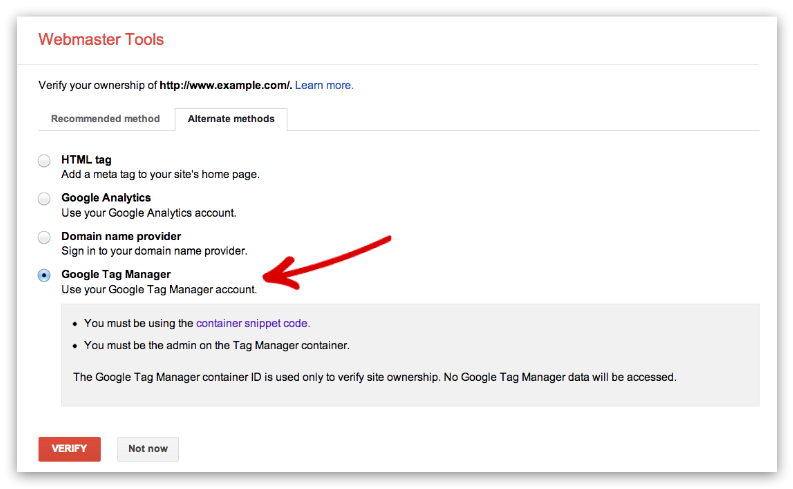Click the bold HTML tag label

[86, 160]
